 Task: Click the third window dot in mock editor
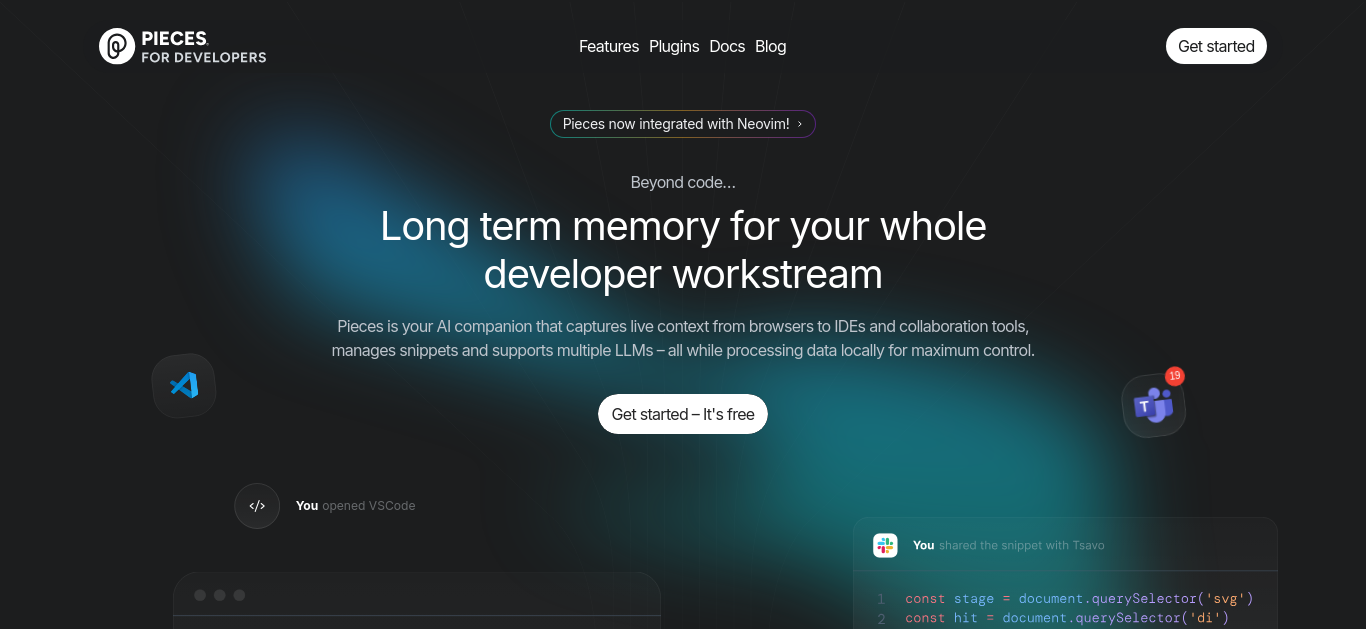coord(239,595)
